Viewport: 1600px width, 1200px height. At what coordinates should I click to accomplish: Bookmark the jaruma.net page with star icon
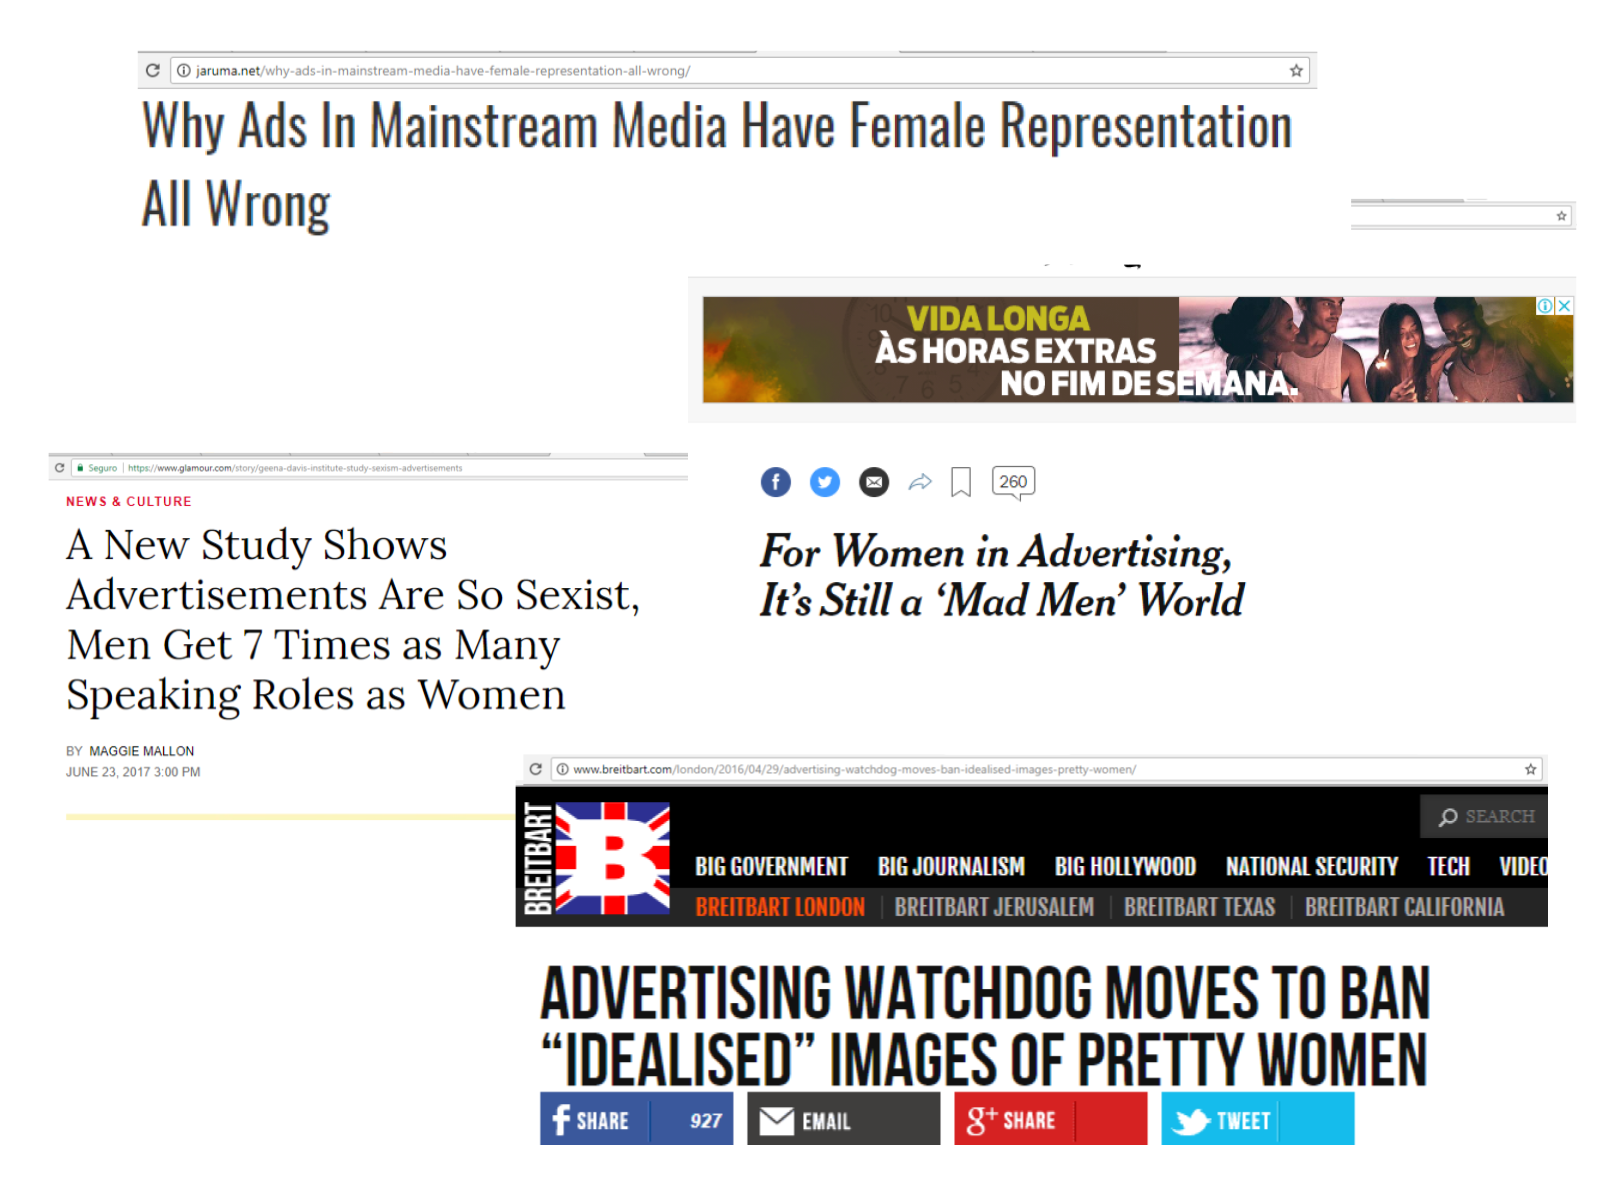point(1296,71)
